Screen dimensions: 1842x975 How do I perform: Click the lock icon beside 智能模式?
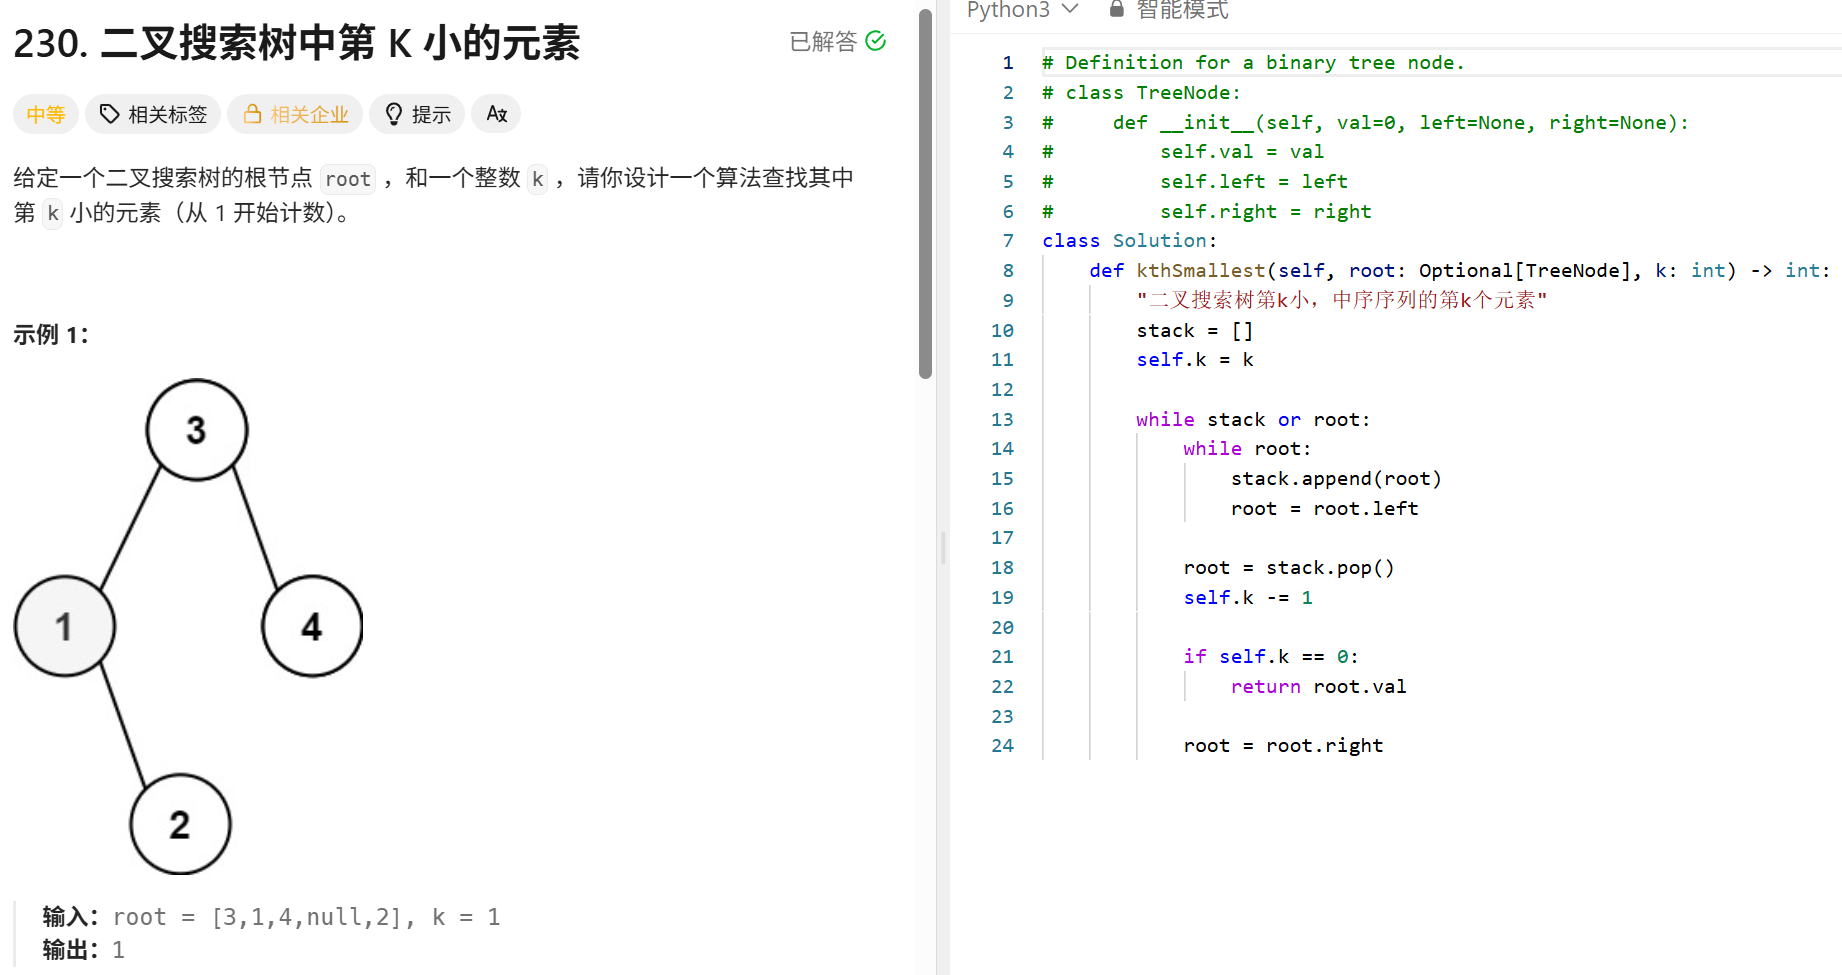[x=1116, y=9]
